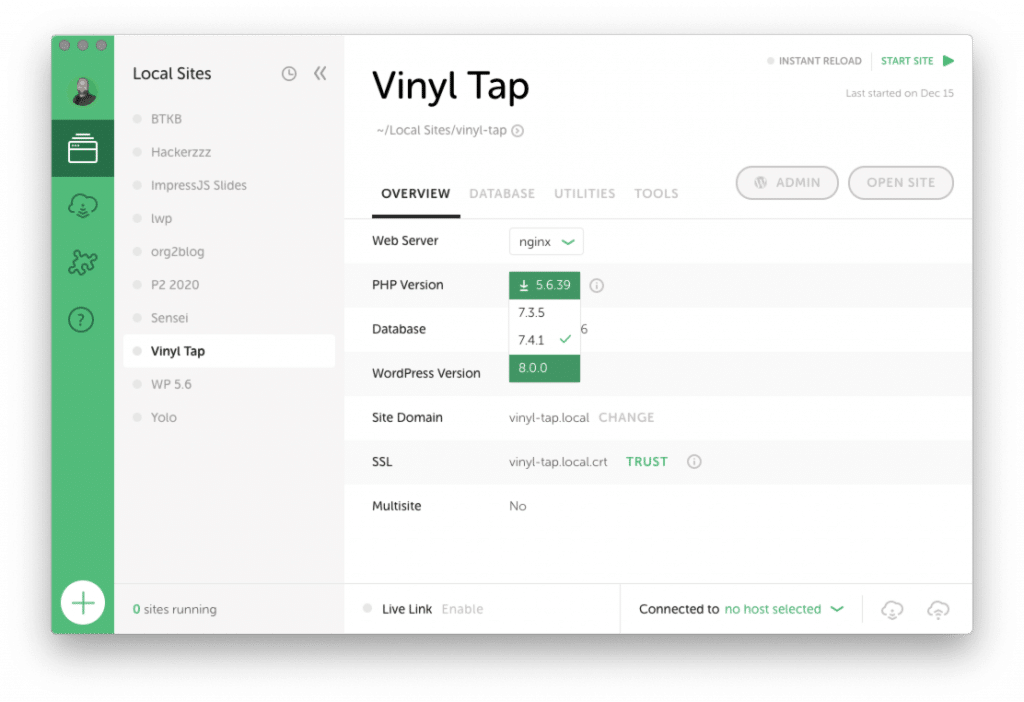Viewport: 1024px width, 702px height.
Task: Switch to the Overview tab
Action: click(416, 194)
